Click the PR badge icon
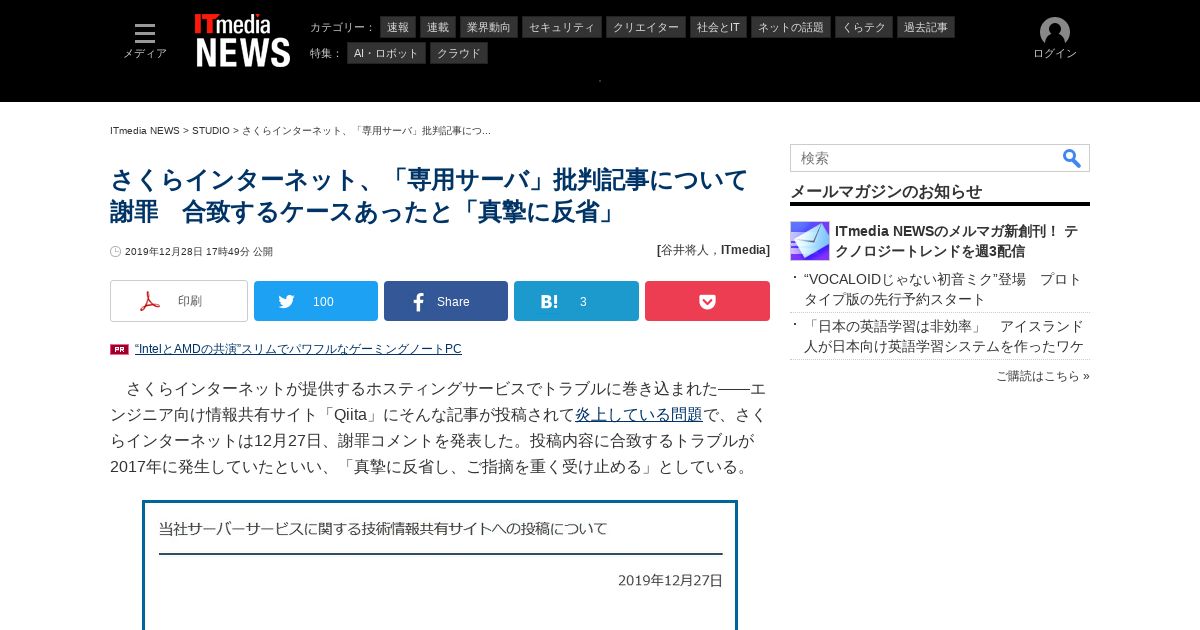The width and height of the screenshot is (1200, 630). pyautogui.click(x=119, y=349)
